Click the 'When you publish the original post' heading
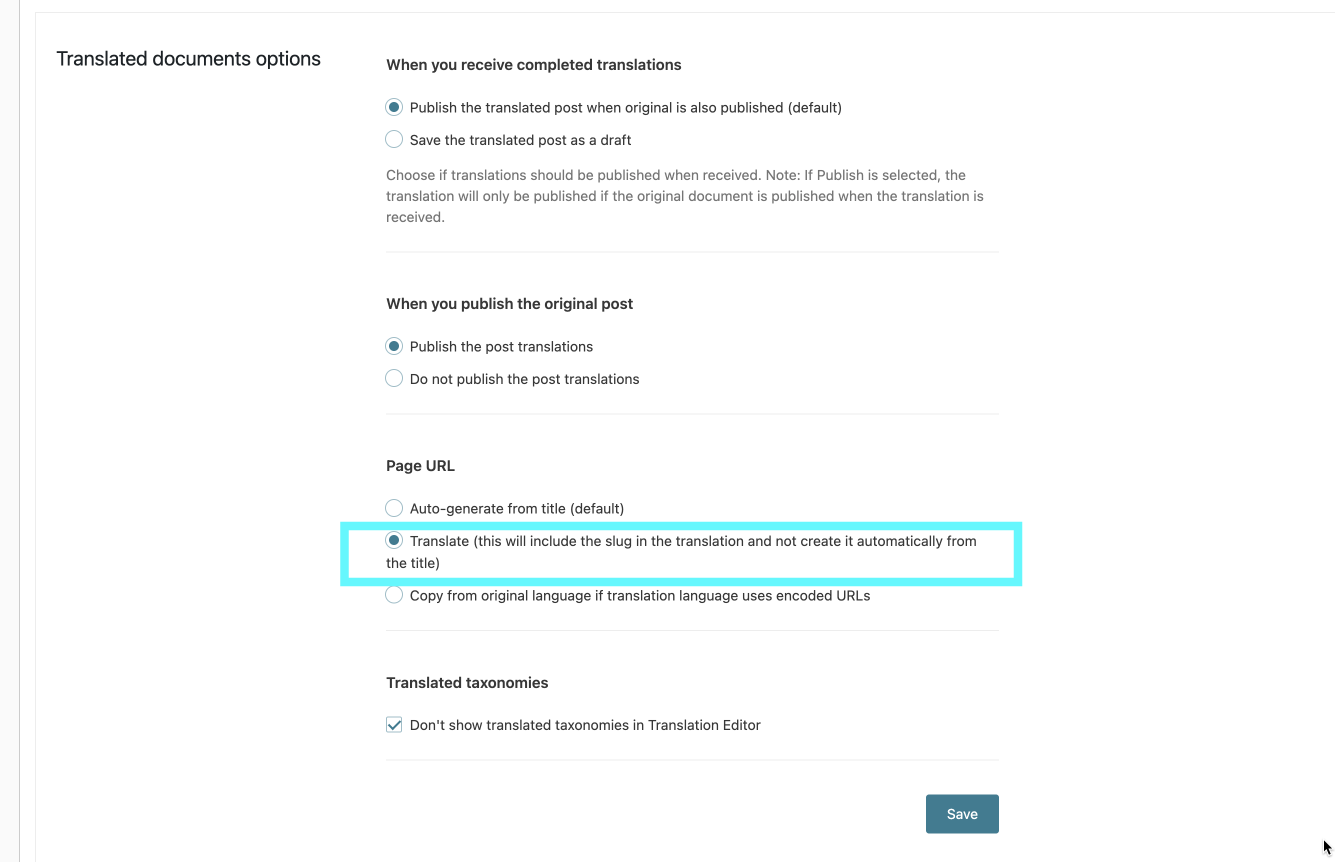The image size is (1335, 862). pos(510,304)
